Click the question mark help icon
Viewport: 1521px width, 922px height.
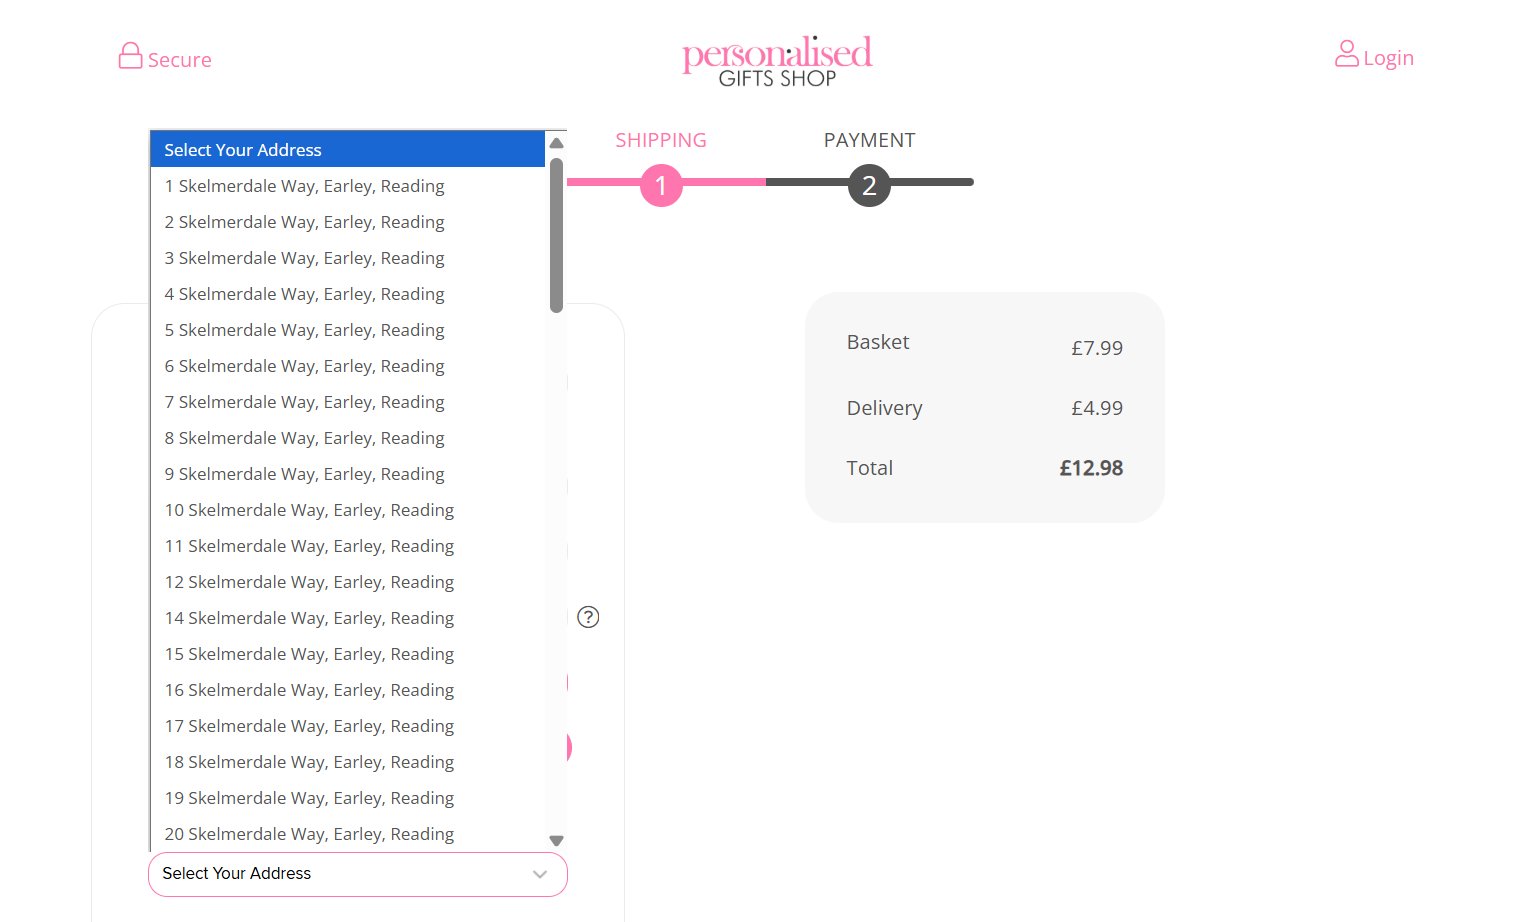589,617
